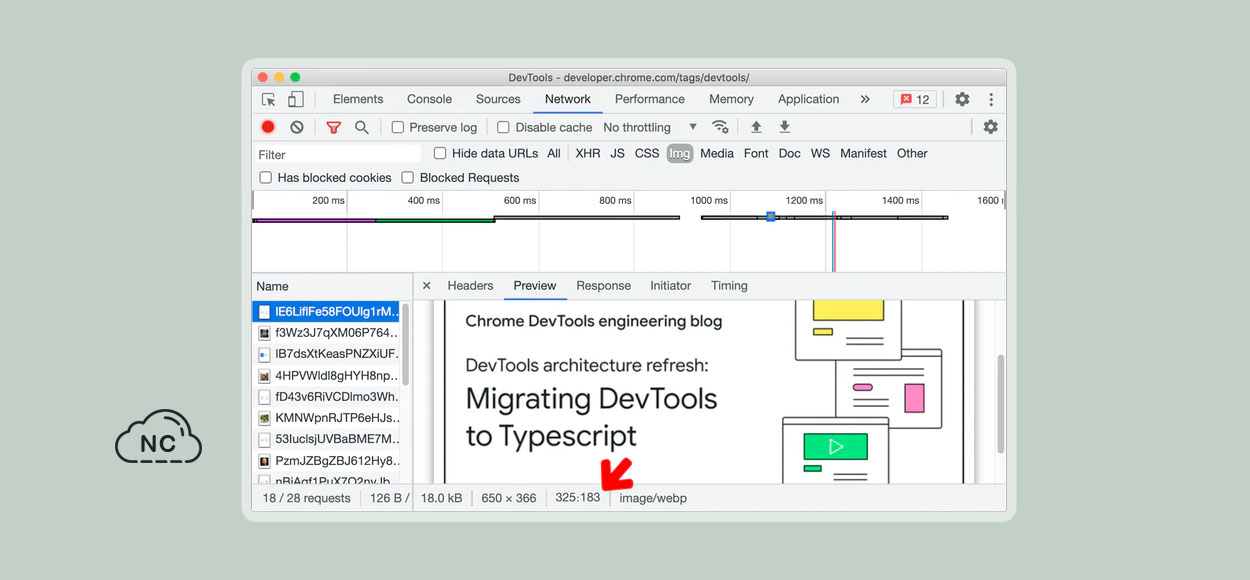
Task: Check Hide data URLs
Action: [x=440, y=153]
